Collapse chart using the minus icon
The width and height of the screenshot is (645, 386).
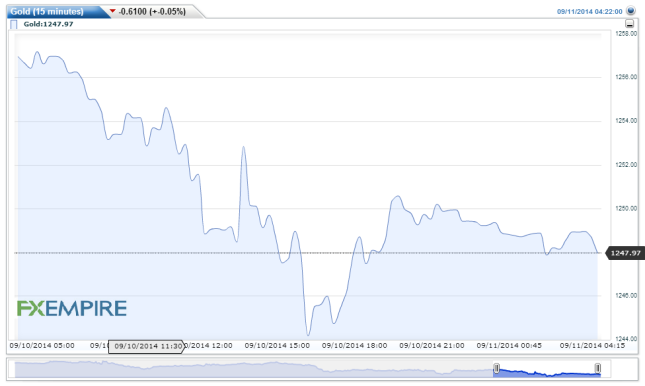point(629,23)
